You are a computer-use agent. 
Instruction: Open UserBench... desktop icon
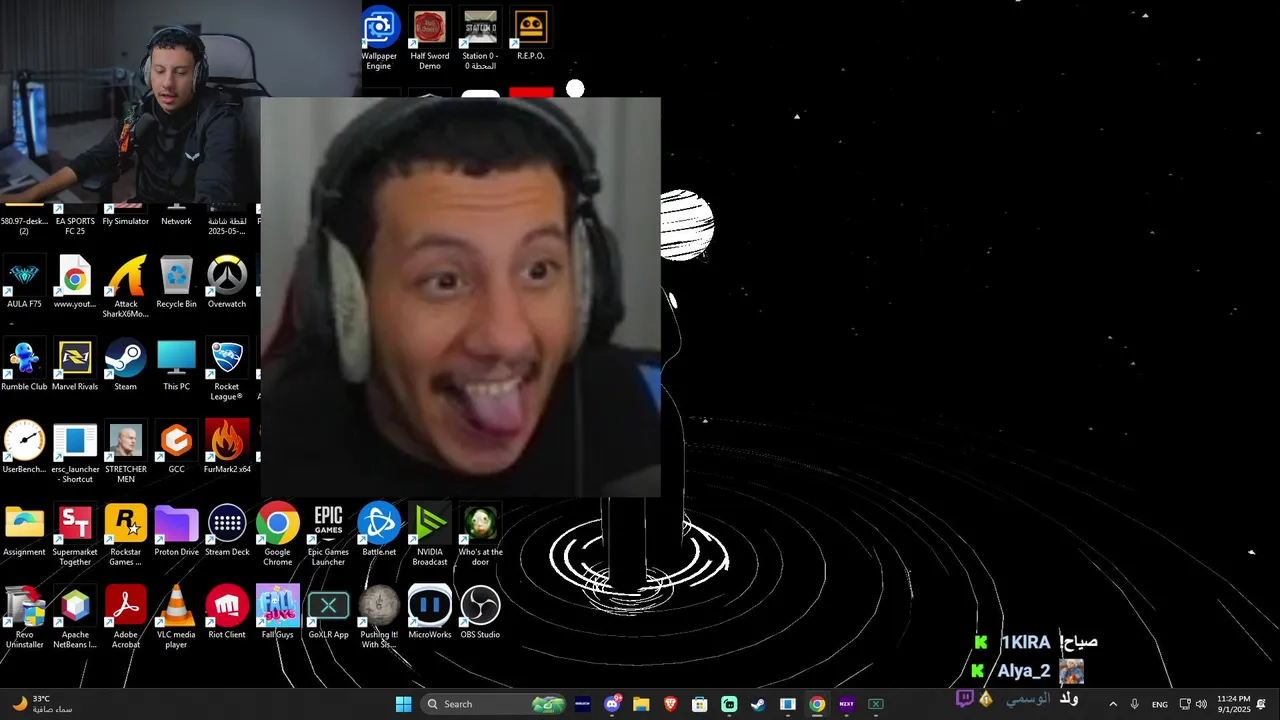[24, 448]
